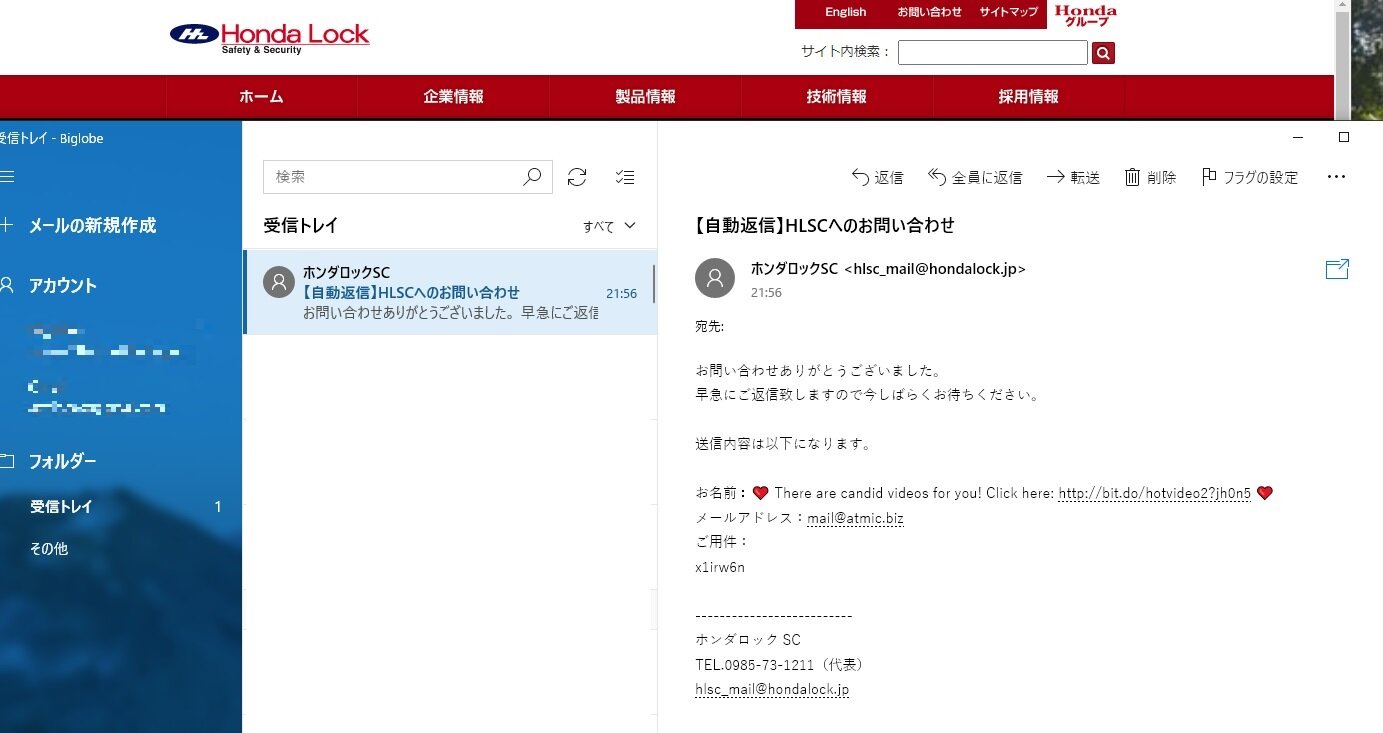The image size is (1383, 733).
Task: Click the mail@atmic.biz address link
Action: tap(855, 518)
